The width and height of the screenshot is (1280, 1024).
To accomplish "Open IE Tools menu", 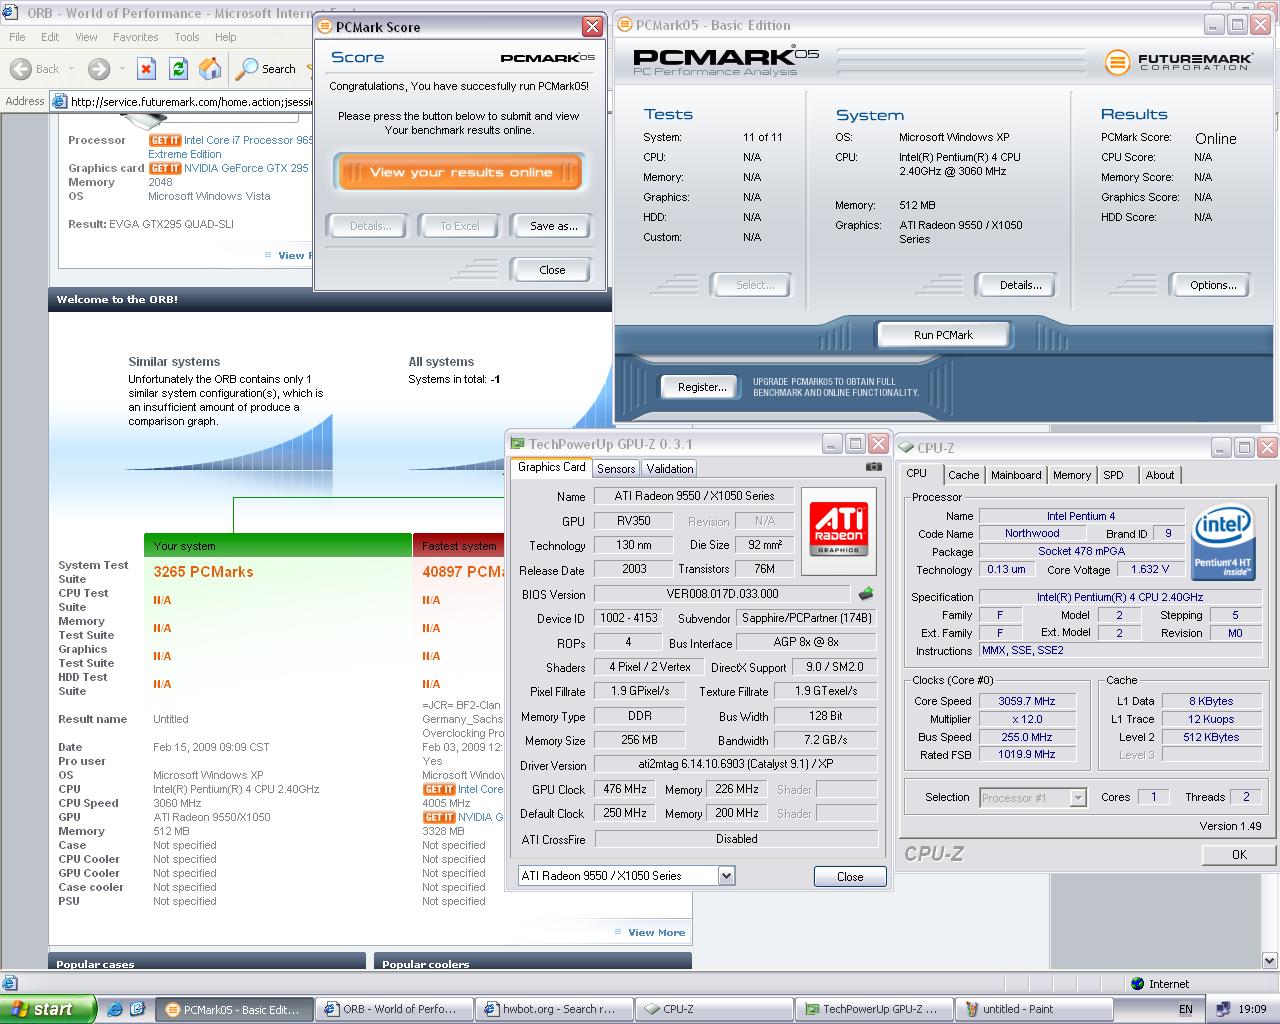I will tap(187, 37).
